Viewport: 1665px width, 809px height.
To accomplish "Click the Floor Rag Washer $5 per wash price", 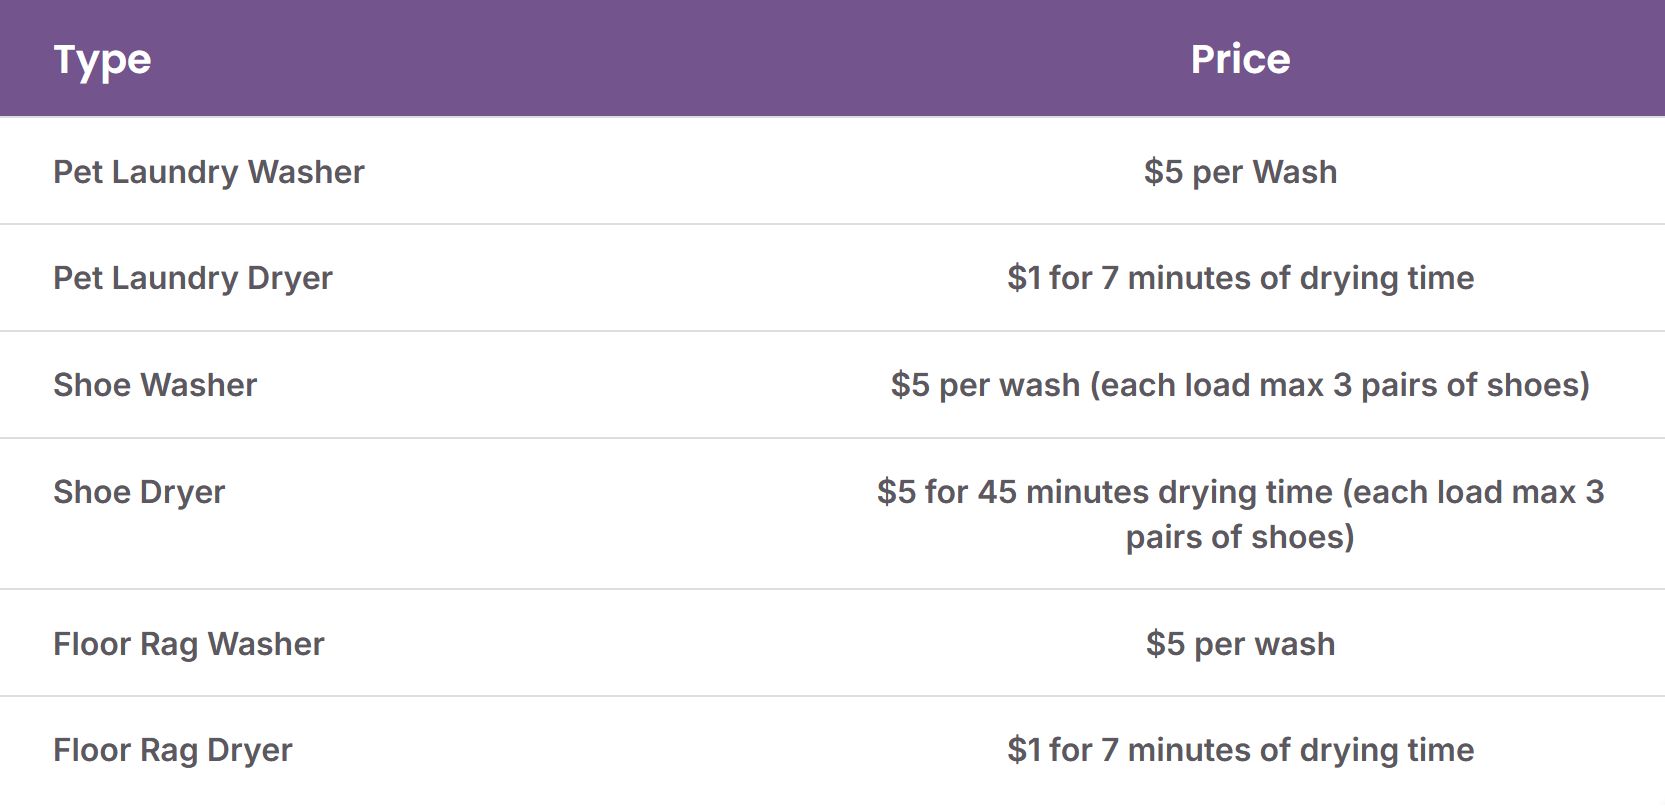I will pos(1240,644).
